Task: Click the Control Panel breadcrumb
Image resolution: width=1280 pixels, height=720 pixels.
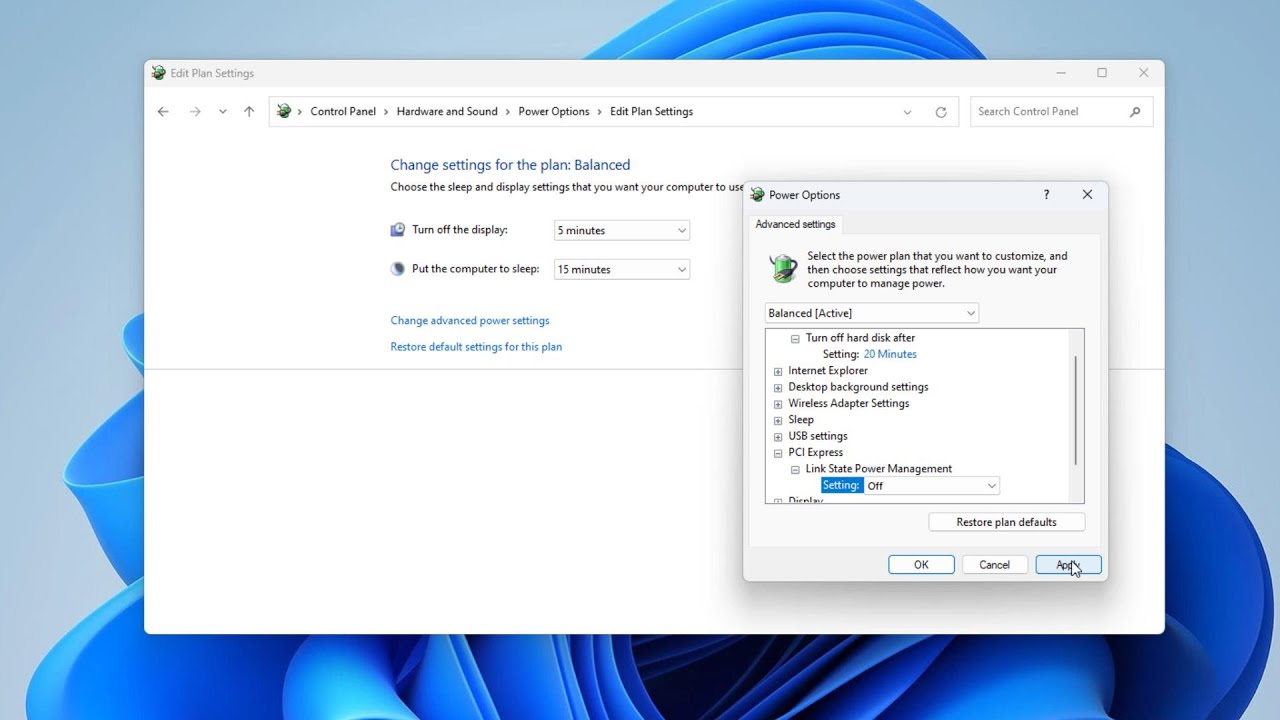Action: click(x=343, y=112)
